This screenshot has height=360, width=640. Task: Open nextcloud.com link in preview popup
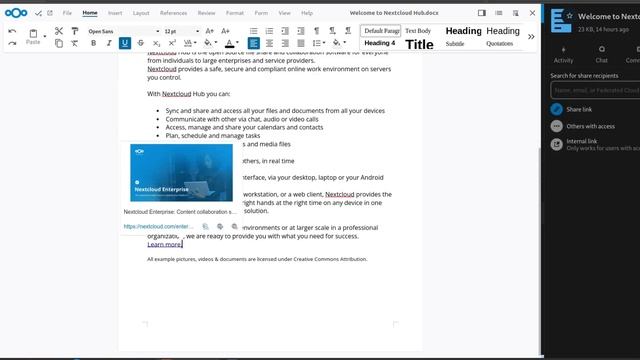(x=158, y=227)
